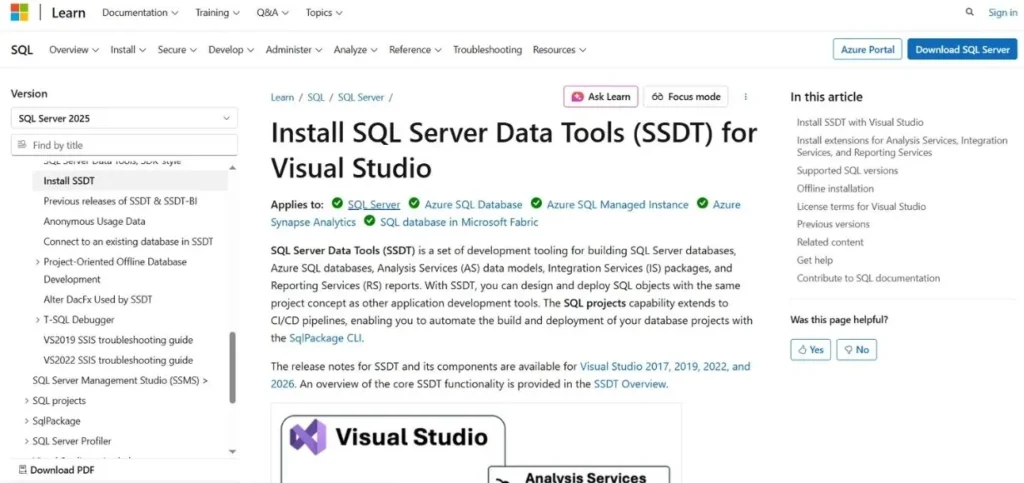This screenshot has width=1024, height=483.
Task: Open Ask Learn assistant
Action: point(600,97)
